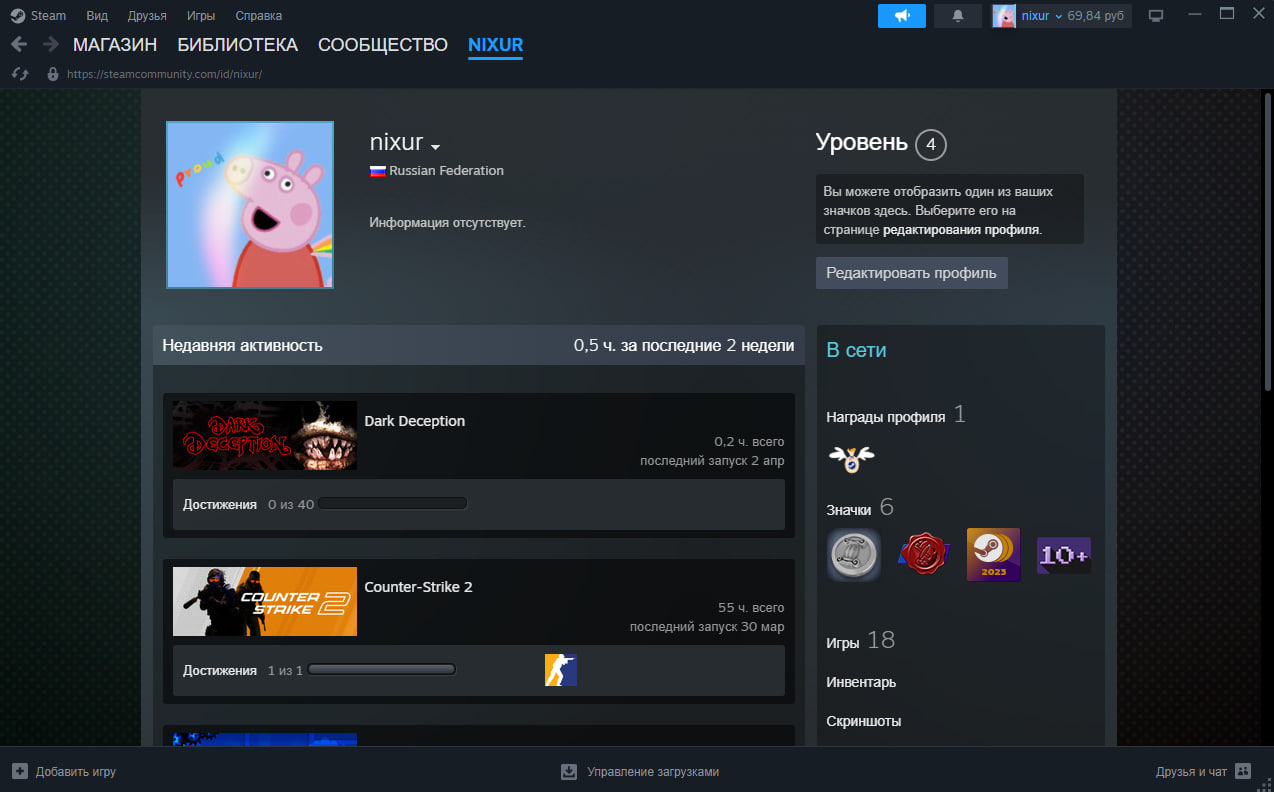Click the friends chat icon bottom right
This screenshot has width=1274, height=792.
tap(1243, 771)
